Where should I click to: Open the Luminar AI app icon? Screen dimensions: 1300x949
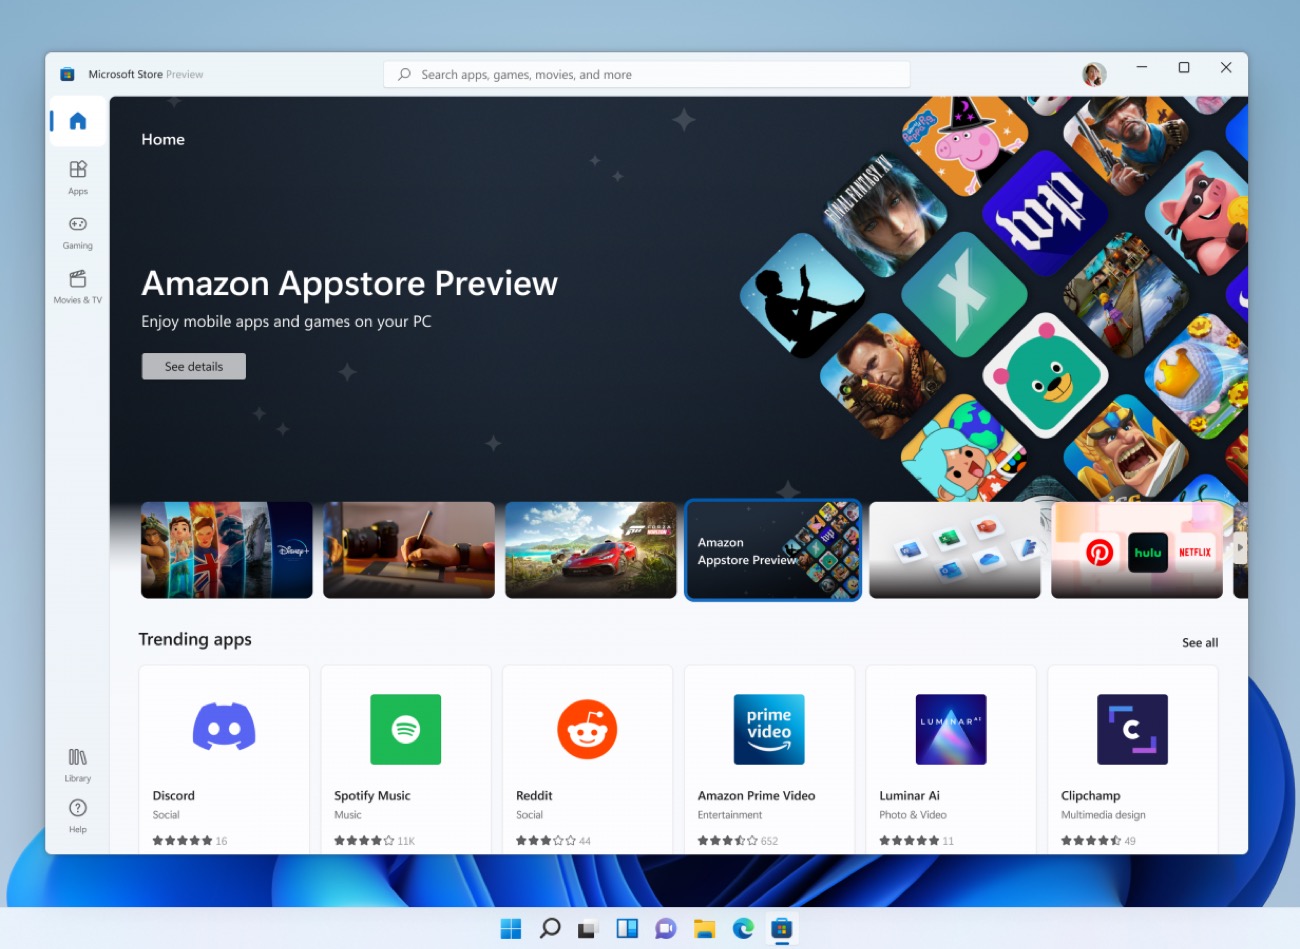(951, 729)
